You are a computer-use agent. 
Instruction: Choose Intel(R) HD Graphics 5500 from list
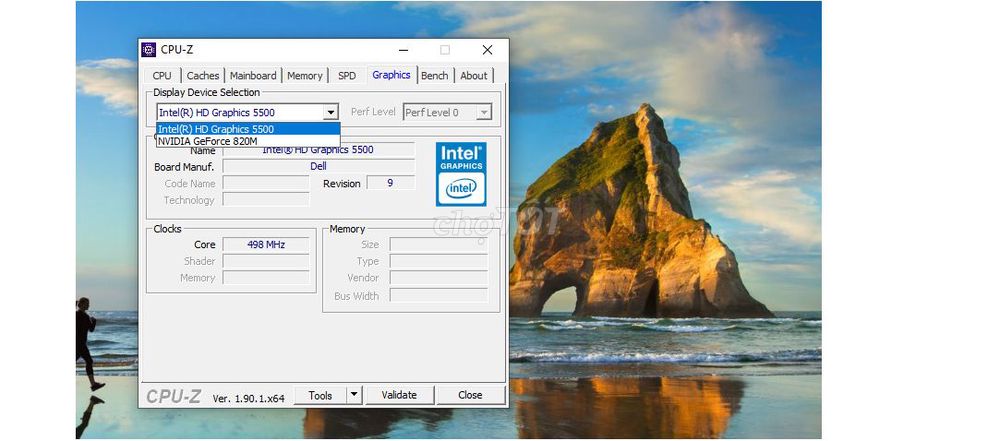coord(248,129)
